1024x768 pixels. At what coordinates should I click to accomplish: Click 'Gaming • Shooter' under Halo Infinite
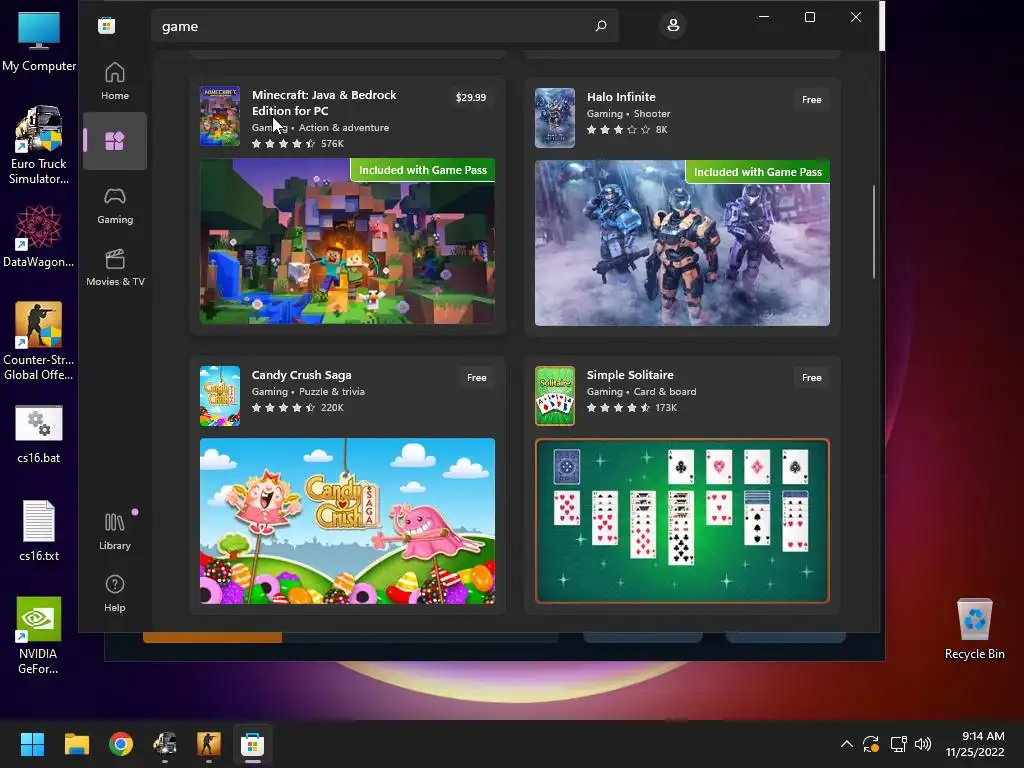pyautogui.click(x=628, y=114)
